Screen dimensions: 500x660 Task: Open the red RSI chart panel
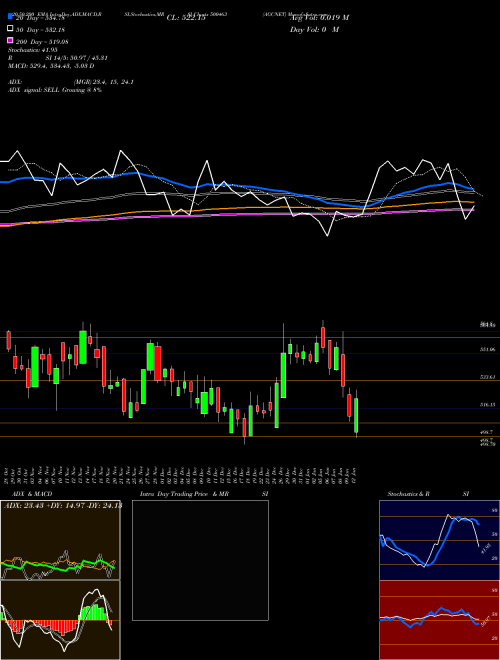tap(439, 620)
